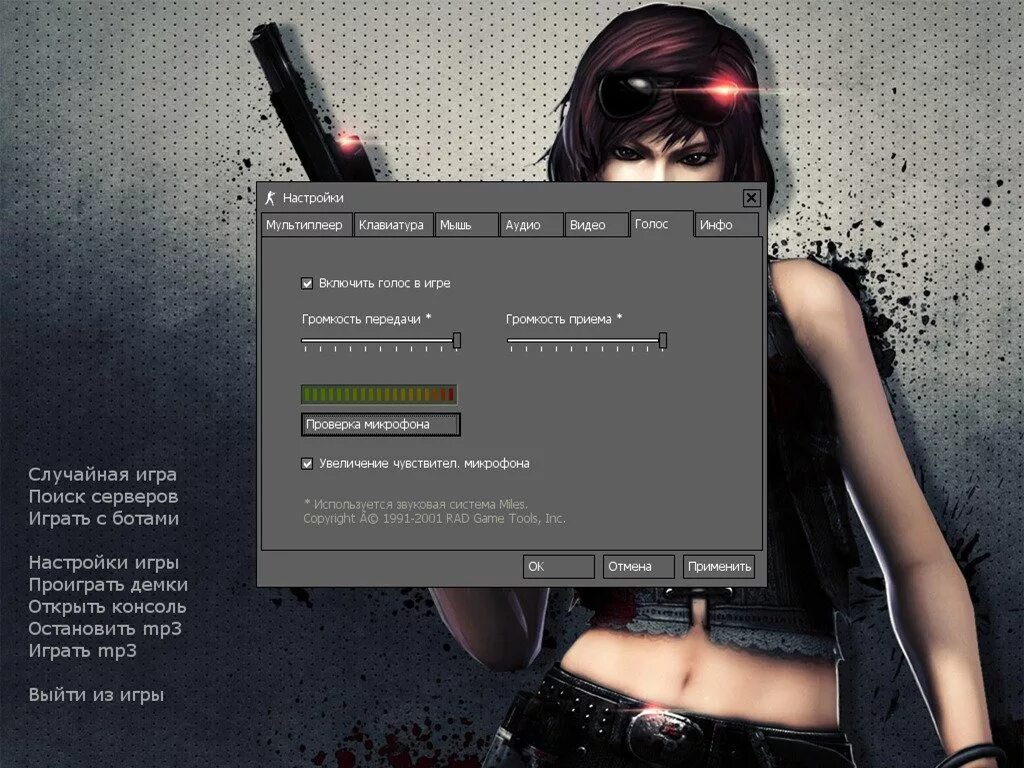Click the Counter-Strike icon in title bar
The height and width of the screenshot is (768, 1024).
270,197
